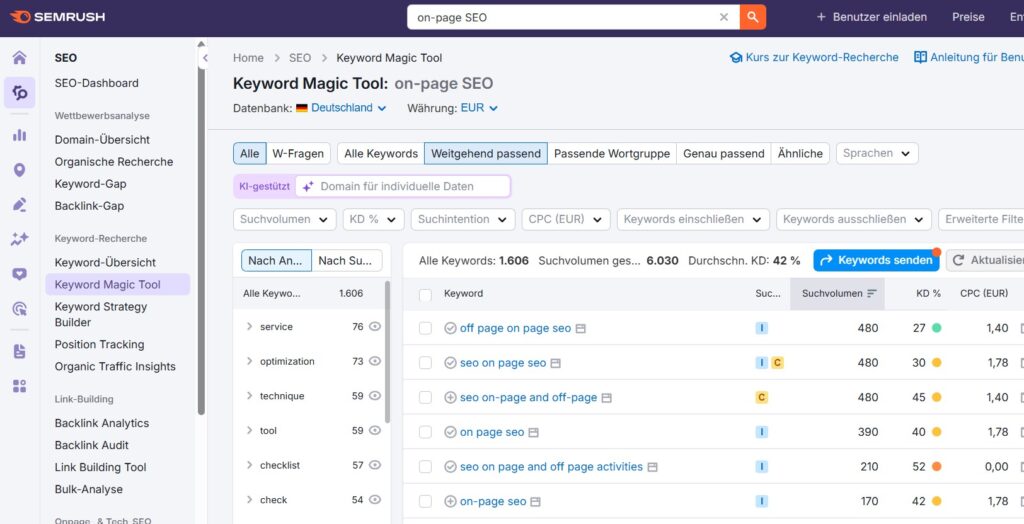Select the Genau passend tab
This screenshot has height=524, width=1024.
tap(724, 154)
